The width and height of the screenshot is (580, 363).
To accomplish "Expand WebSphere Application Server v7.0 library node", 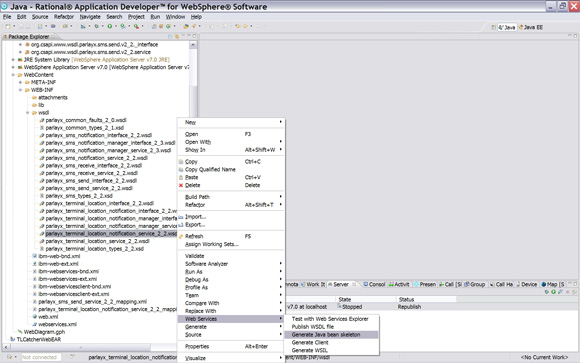I will pos(13,67).
